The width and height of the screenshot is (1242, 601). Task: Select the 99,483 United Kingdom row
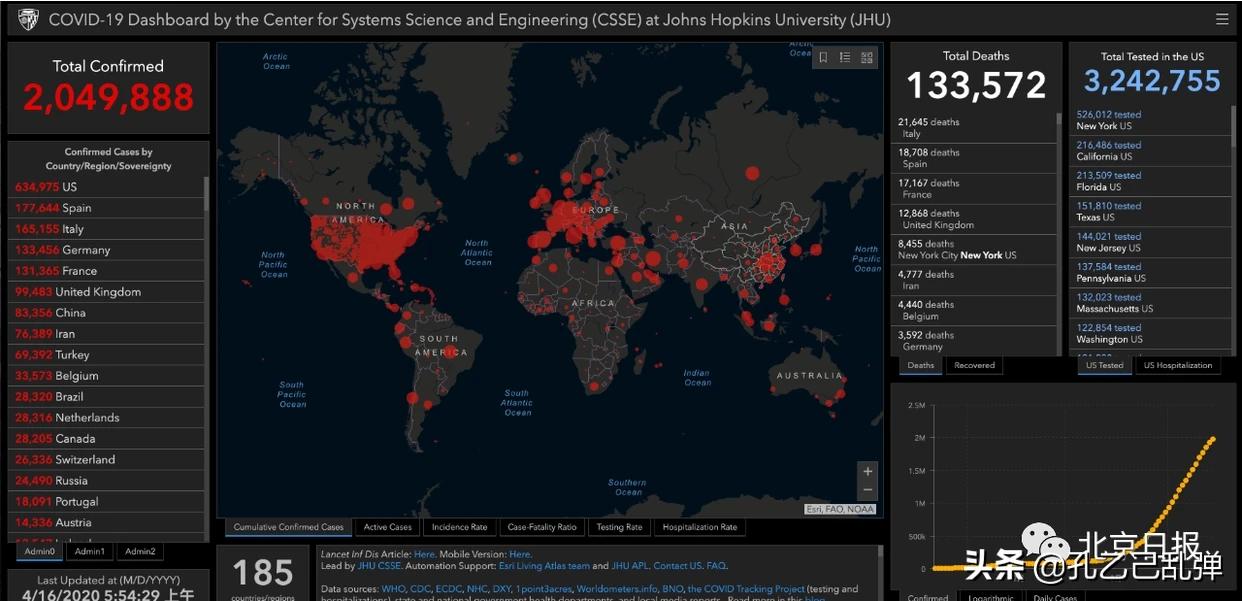coord(108,292)
